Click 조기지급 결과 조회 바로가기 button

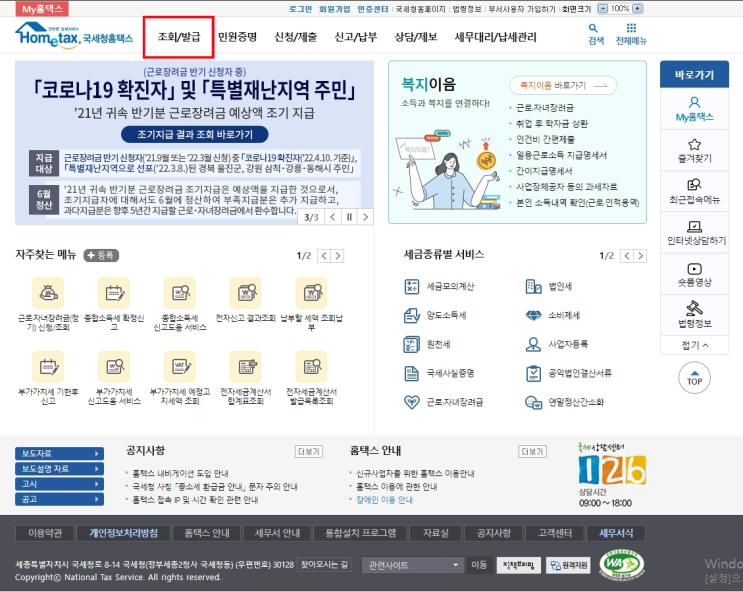pos(195,135)
